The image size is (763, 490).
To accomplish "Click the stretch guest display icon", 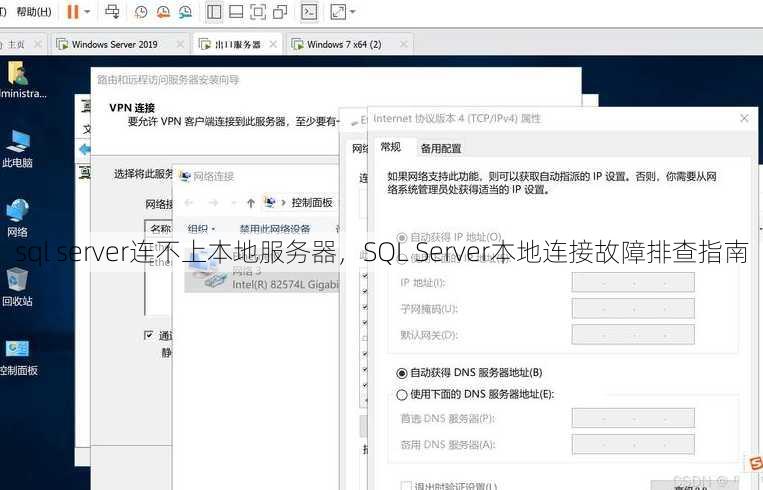I will pos(339,12).
